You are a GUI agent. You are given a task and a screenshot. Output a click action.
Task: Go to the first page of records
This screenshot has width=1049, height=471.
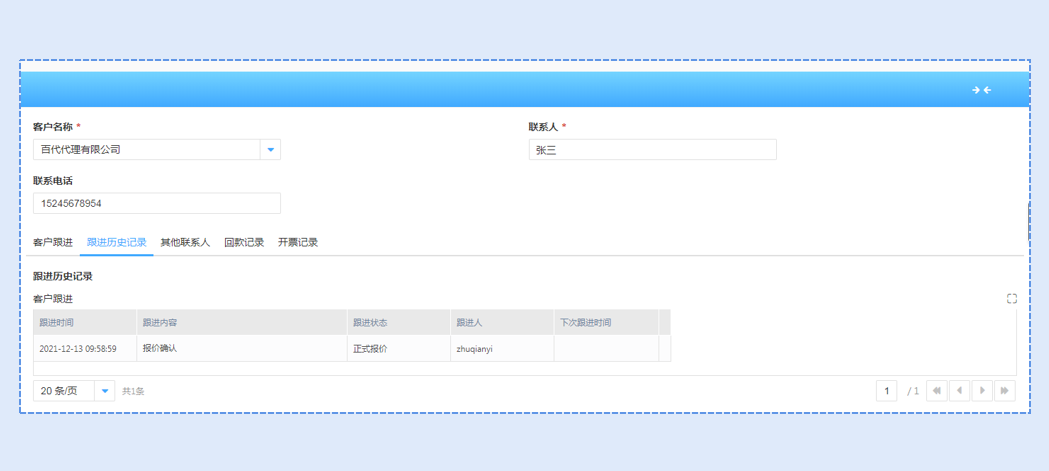click(x=936, y=391)
